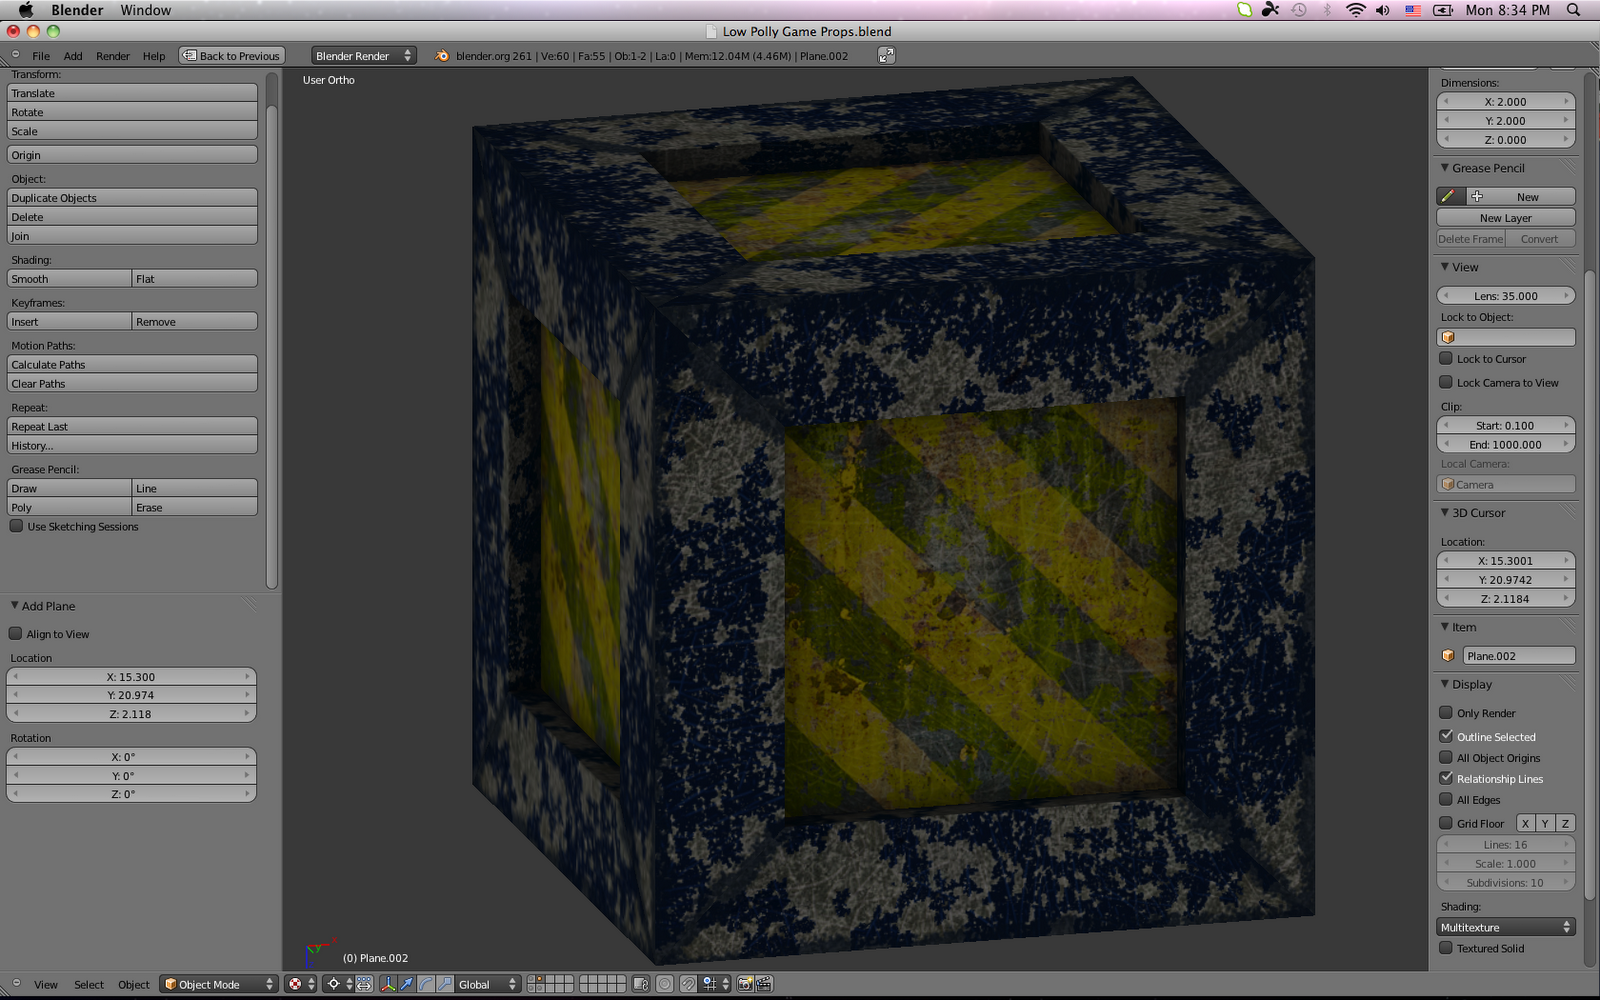
Task: Open the Add menu in the header
Action: point(72,56)
